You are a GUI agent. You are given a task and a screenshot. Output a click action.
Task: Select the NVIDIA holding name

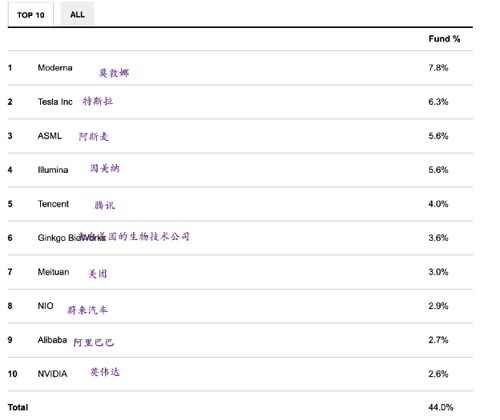[x=52, y=374]
